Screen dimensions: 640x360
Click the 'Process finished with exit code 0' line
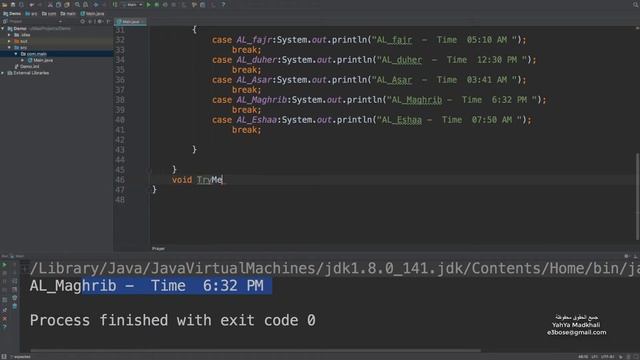tap(173, 320)
